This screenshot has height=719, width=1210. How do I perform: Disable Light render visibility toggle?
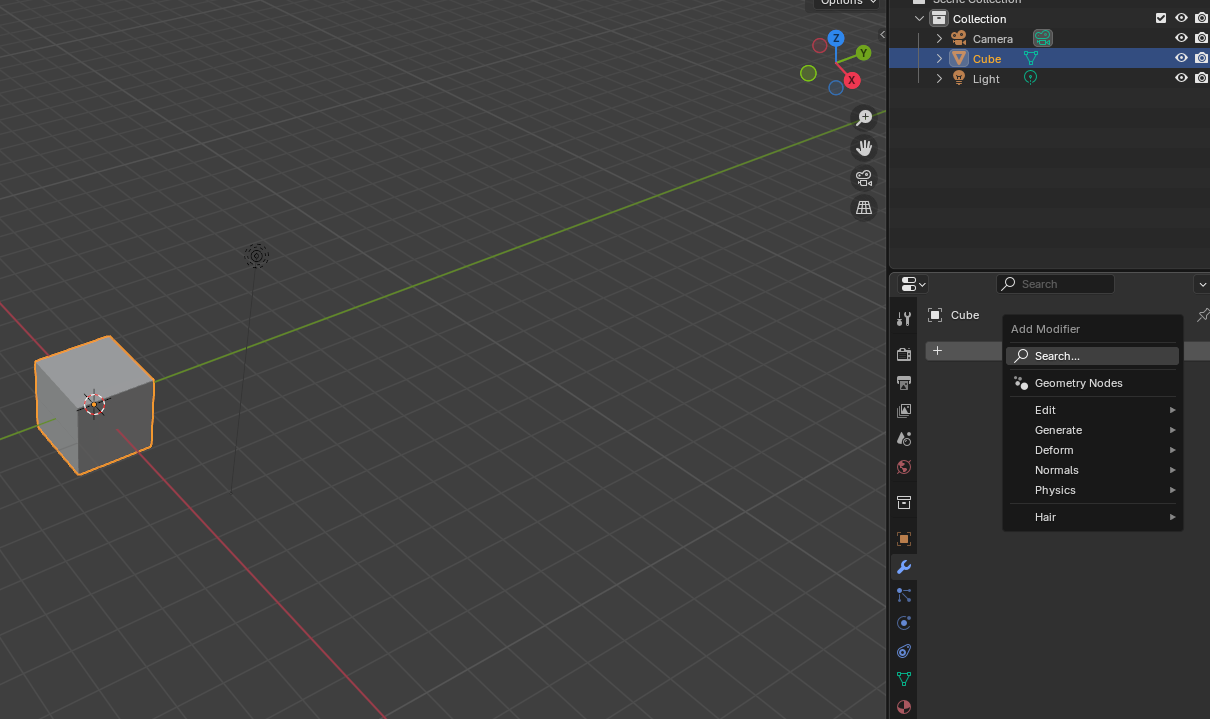1201,78
